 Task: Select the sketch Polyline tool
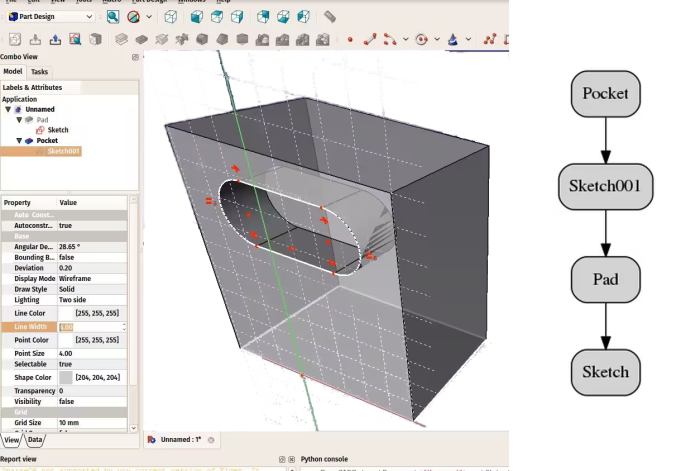point(490,39)
